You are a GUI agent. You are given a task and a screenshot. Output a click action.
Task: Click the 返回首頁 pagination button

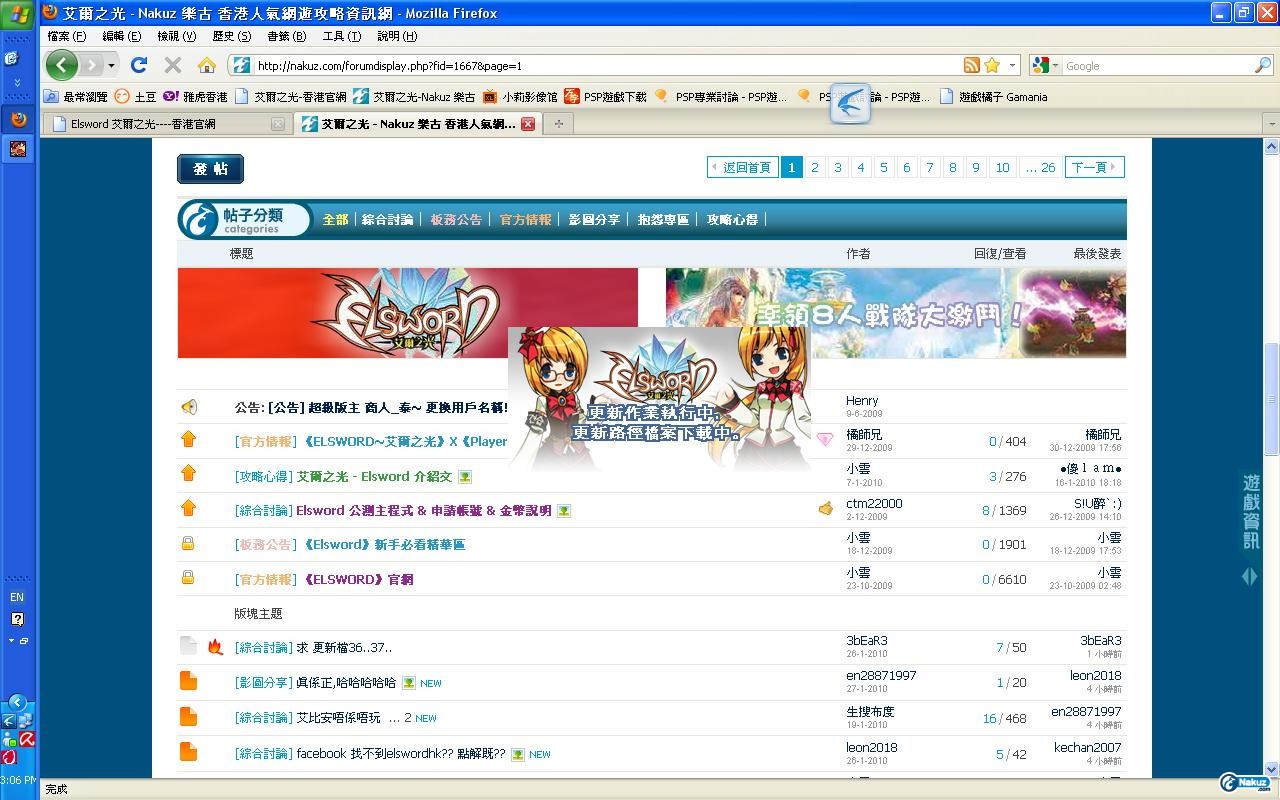tap(742, 167)
